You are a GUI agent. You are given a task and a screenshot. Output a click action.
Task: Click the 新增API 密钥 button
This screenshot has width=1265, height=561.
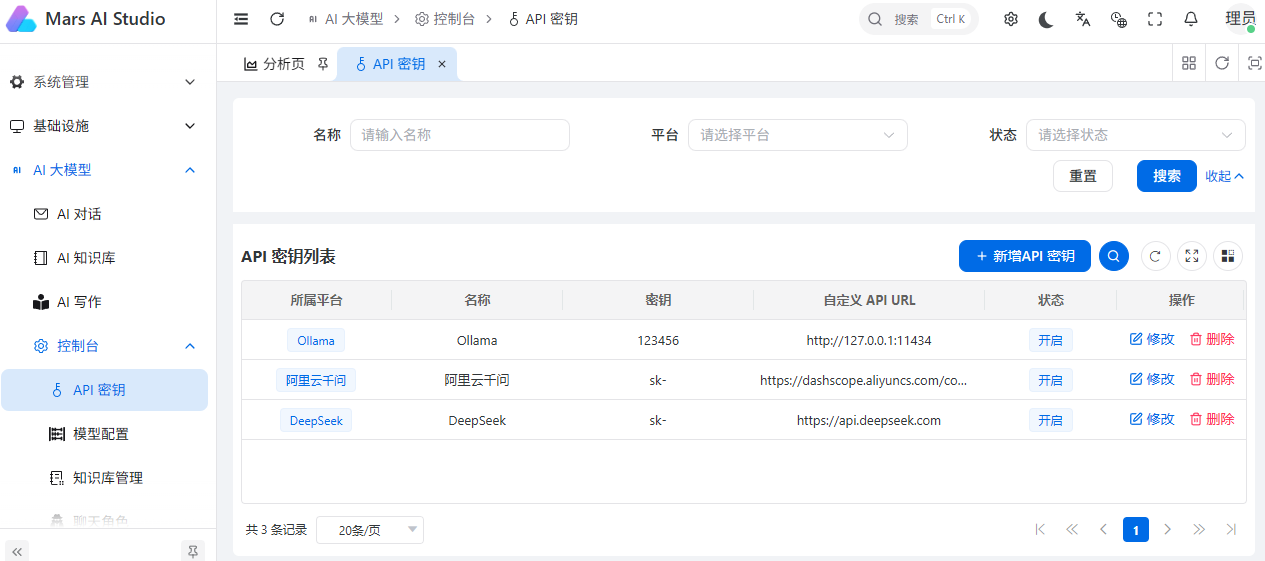tap(1025, 256)
